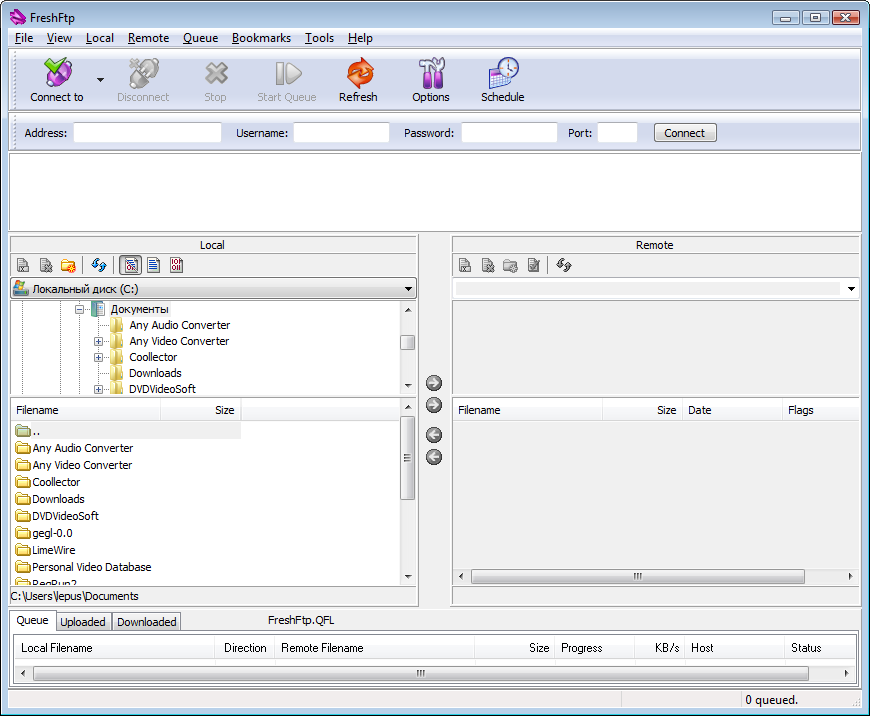
Task: Click the remote rename file icon
Action: [x=465, y=265]
